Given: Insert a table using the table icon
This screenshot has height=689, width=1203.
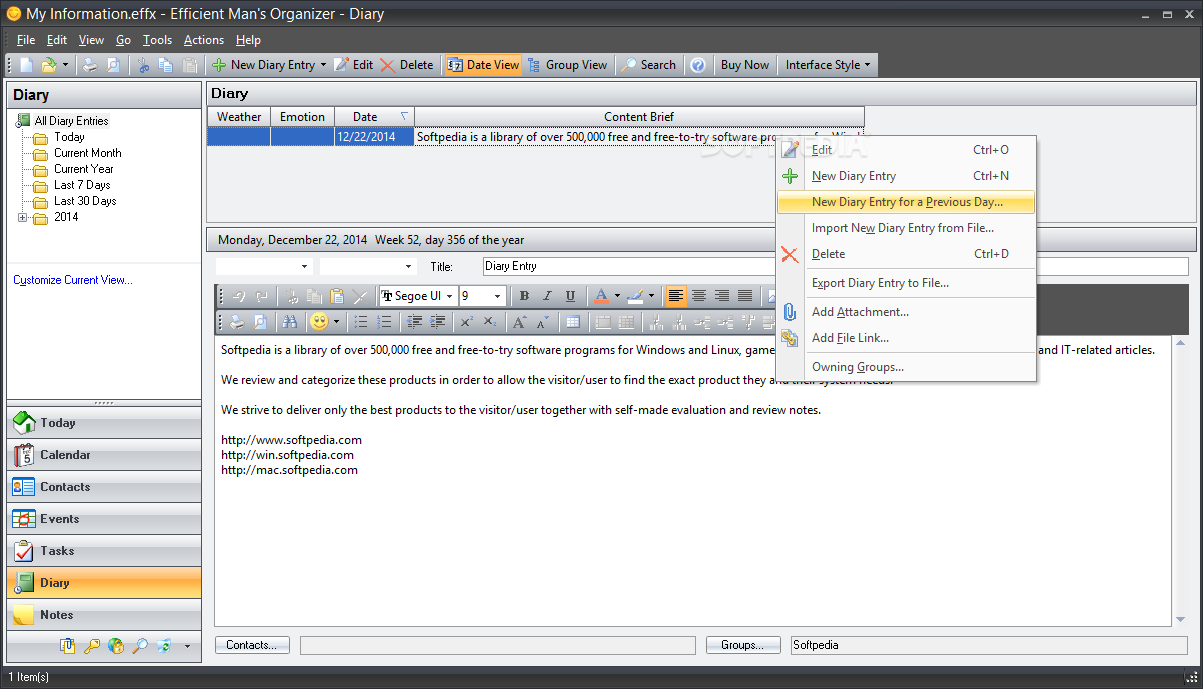Looking at the screenshot, I should [572, 322].
